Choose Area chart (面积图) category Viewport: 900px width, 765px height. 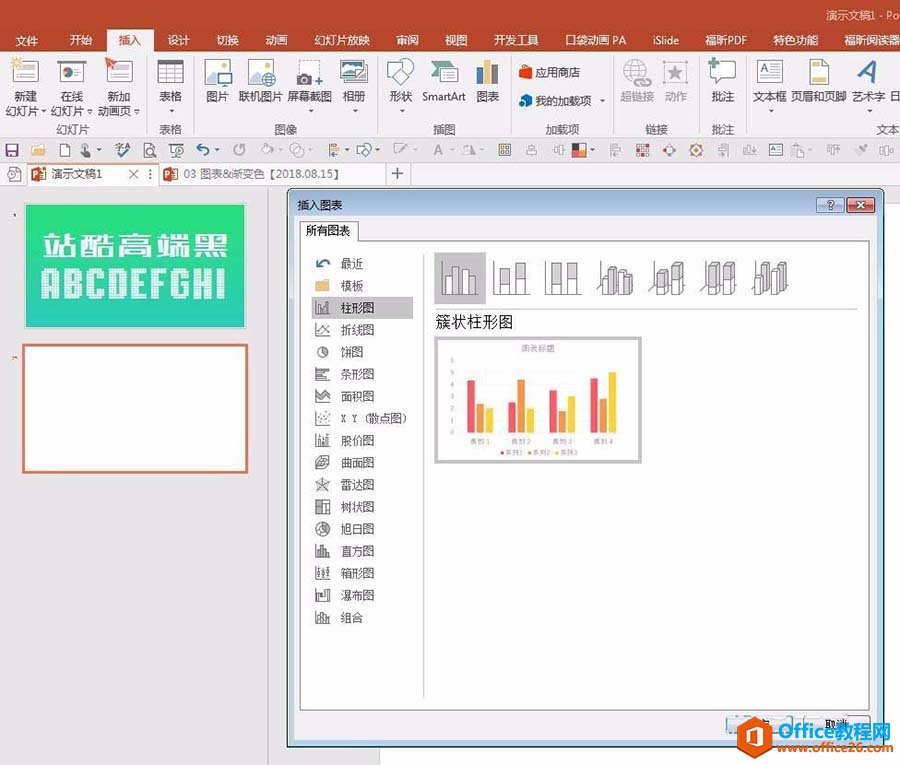362,396
